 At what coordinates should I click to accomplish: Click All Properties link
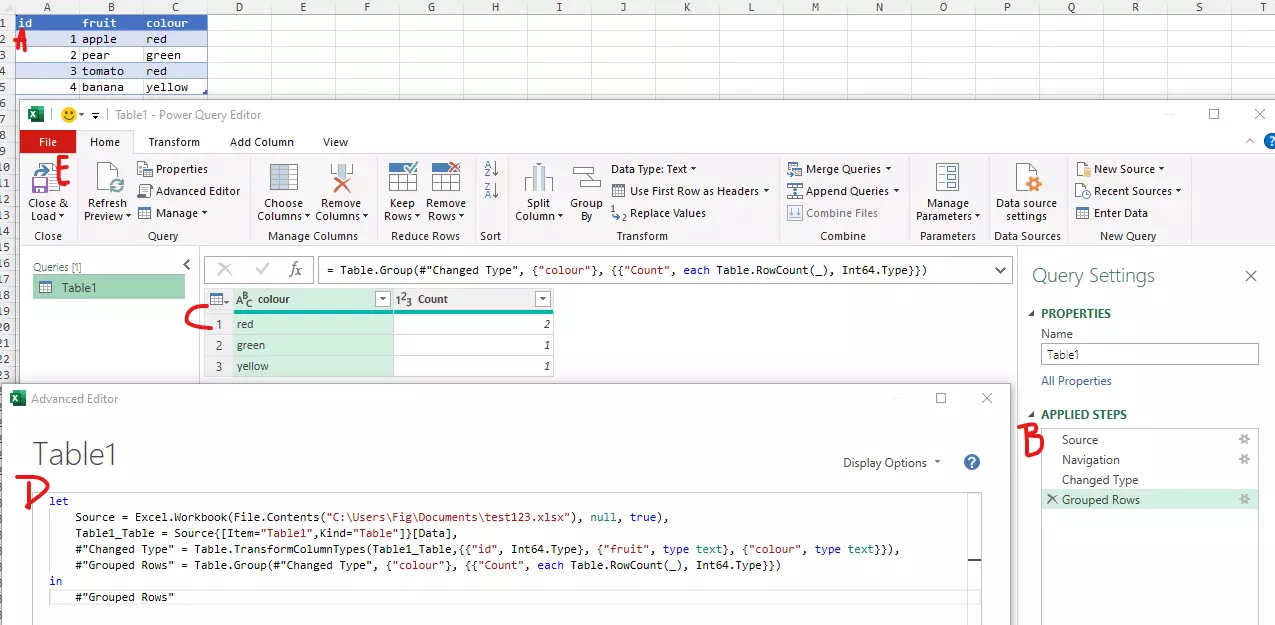pos(1076,381)
